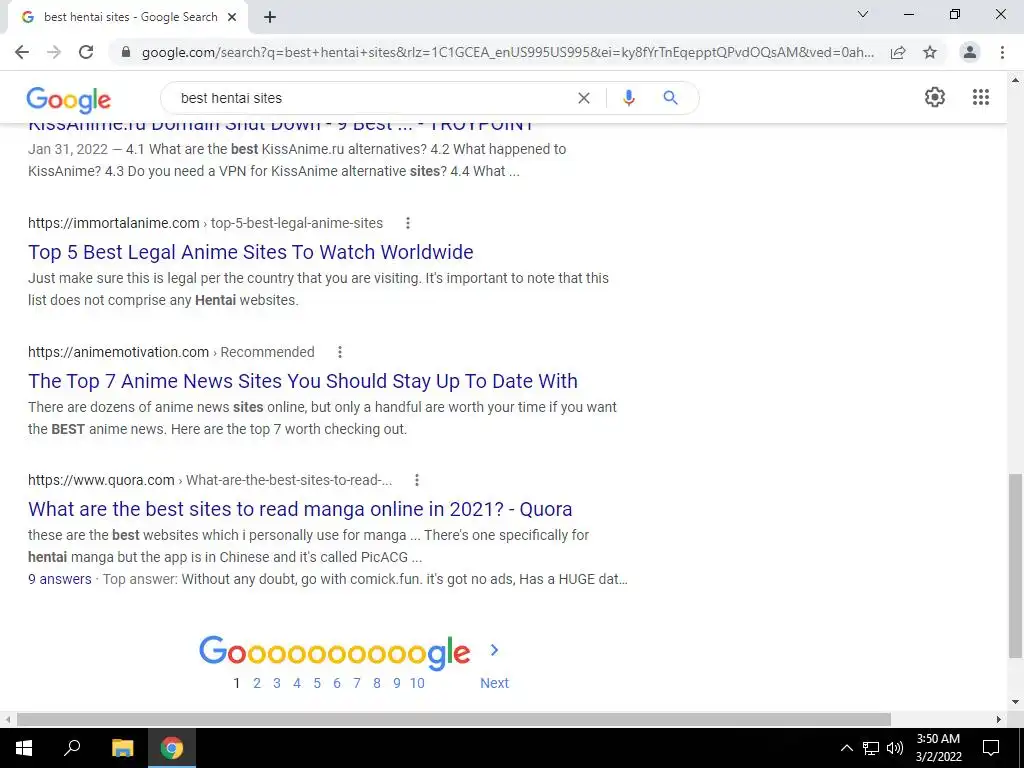Open Quora best manga sites link
The image size is (1024, 768).
coord(300,509)
